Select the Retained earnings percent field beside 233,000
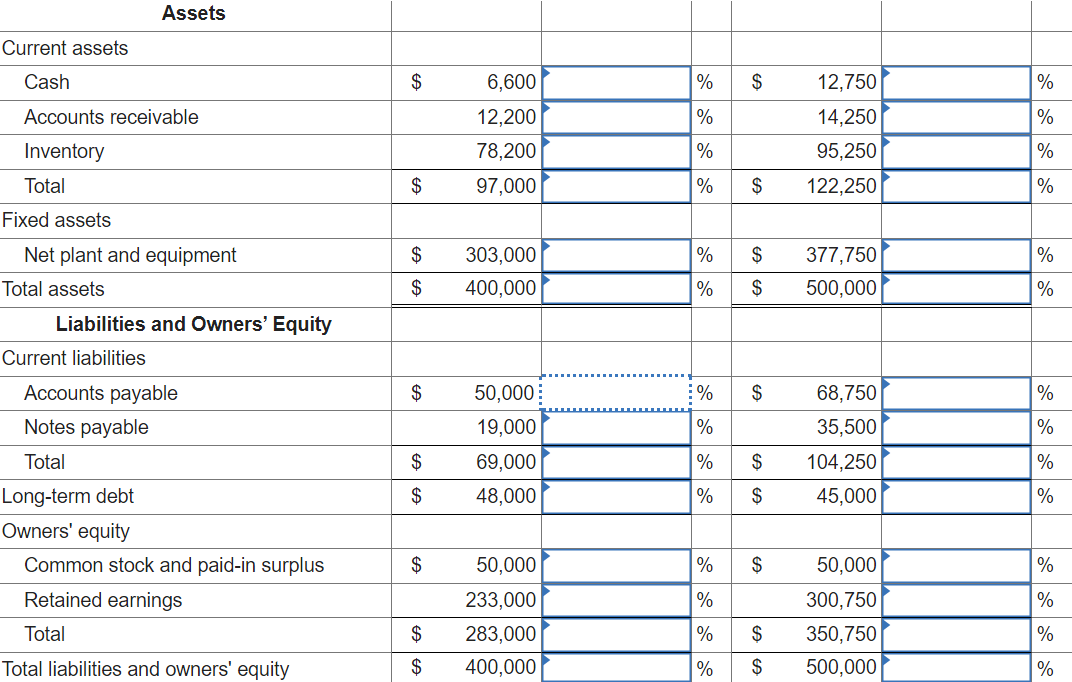Screen dimensions: 1072x682 (x=616, y=600)
